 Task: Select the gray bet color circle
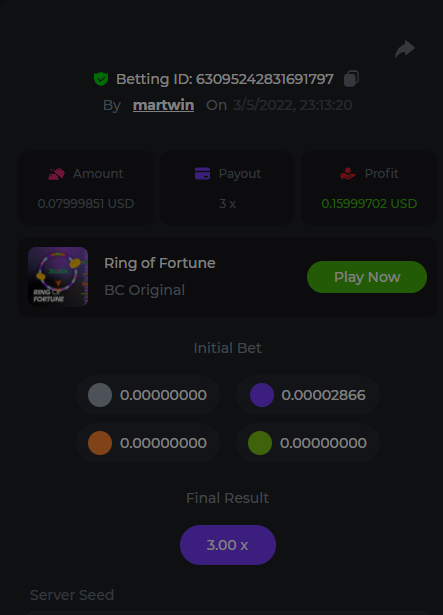coord(100,395)
